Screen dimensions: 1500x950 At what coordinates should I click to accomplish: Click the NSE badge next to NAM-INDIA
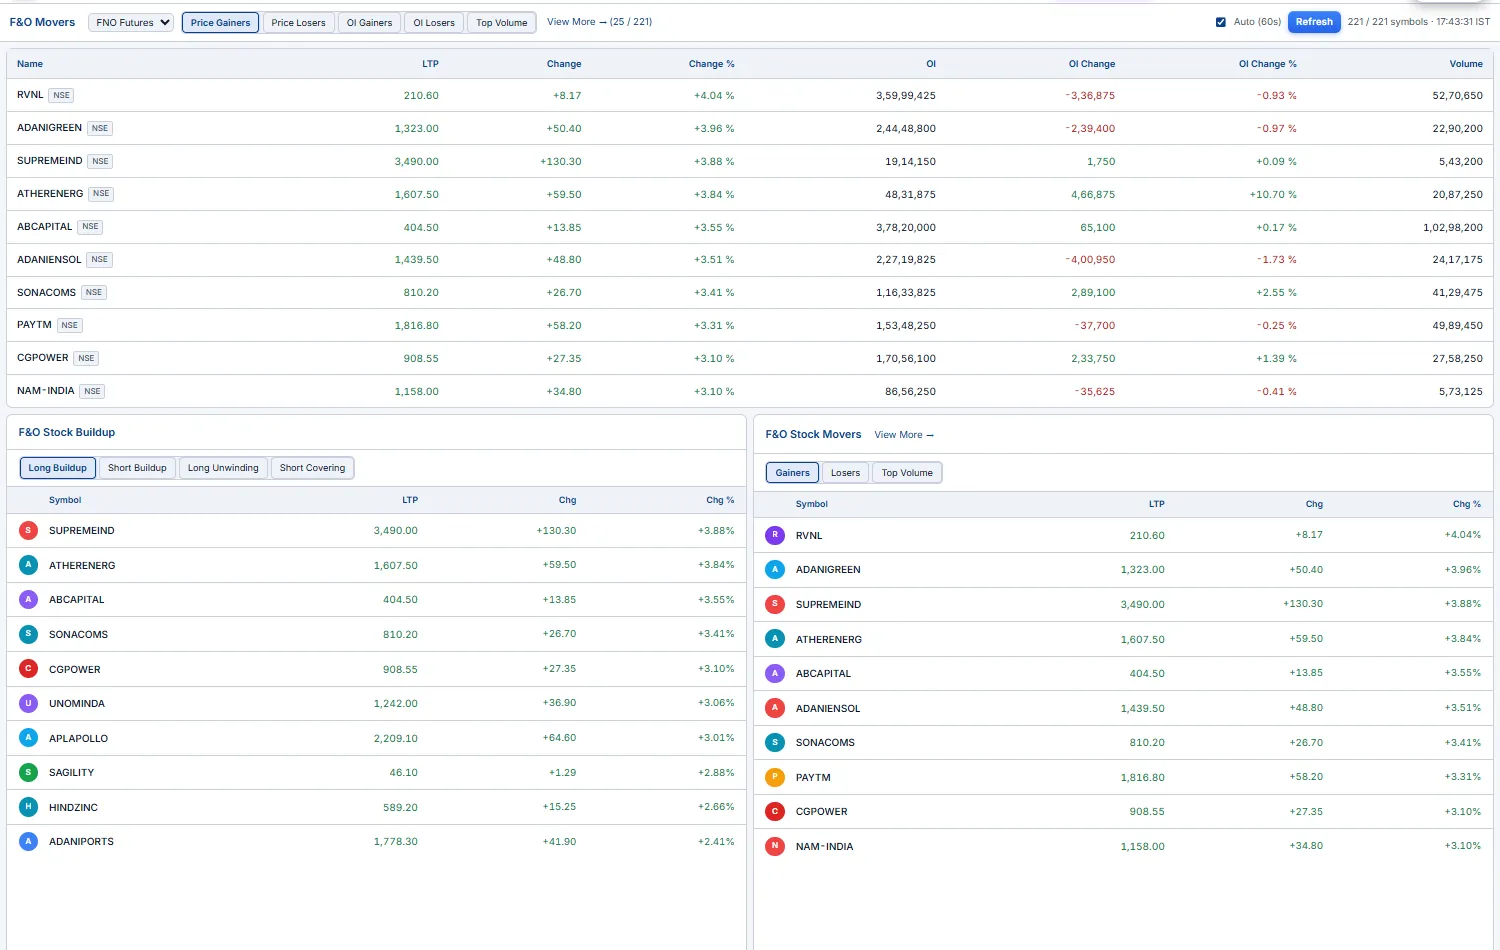pos(92,391)
